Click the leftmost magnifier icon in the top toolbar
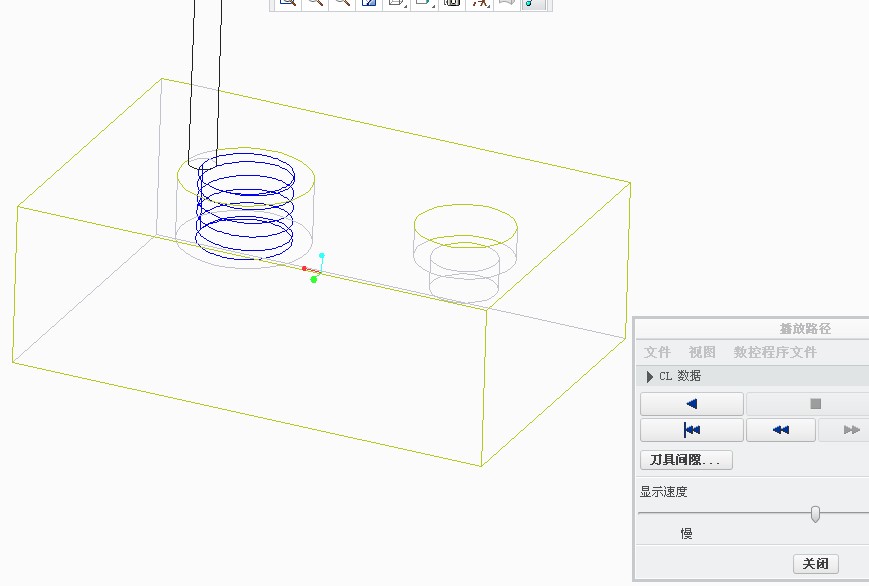Image resolution: width=869 pixels, height=586 pixels. point(287,3)
